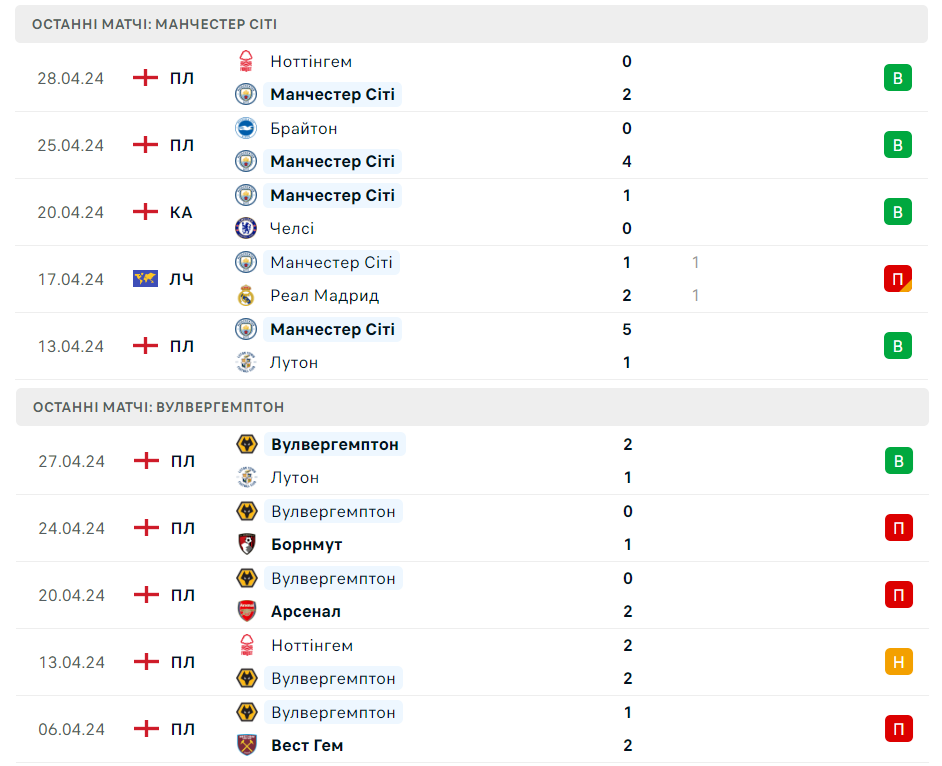Open team link Вест Гем
This screenshot has width=942, height=766.
(x=307, y=746)
